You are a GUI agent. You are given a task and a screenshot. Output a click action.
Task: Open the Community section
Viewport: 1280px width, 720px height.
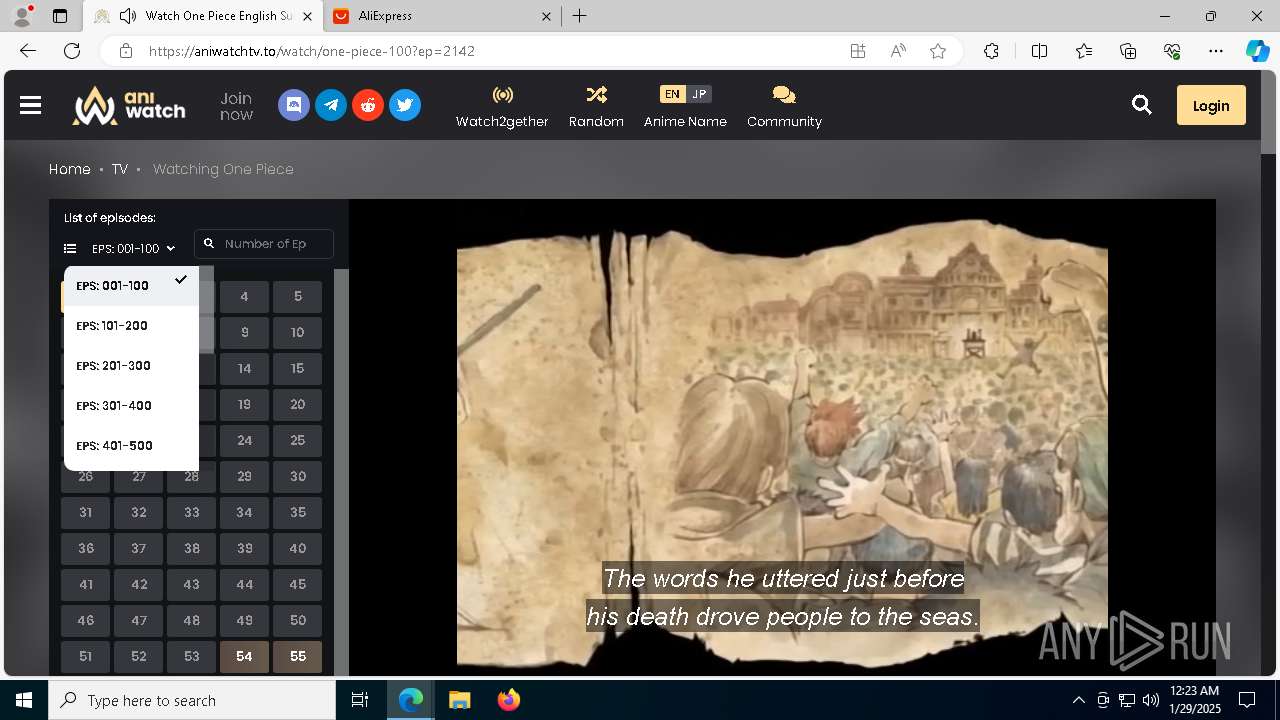click(x=784, y=106)
